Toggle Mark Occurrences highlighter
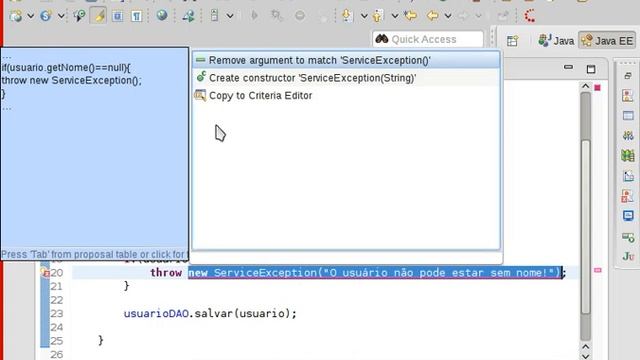The width and height of the screenshot is (640, 360). coord(98,16)
